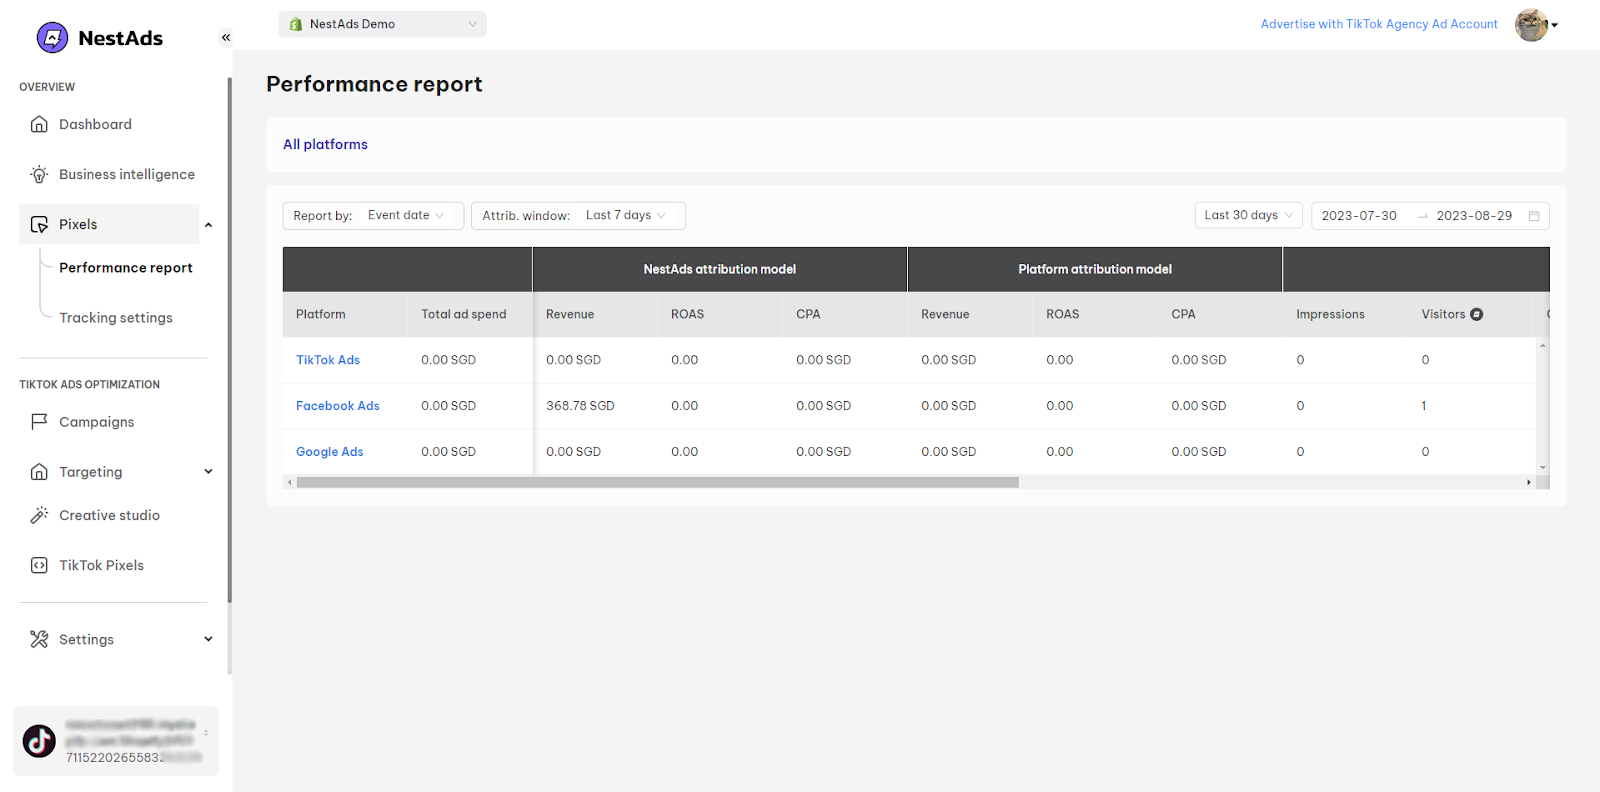
Task: Click the user profile avatar
Action: [1531, 25]
